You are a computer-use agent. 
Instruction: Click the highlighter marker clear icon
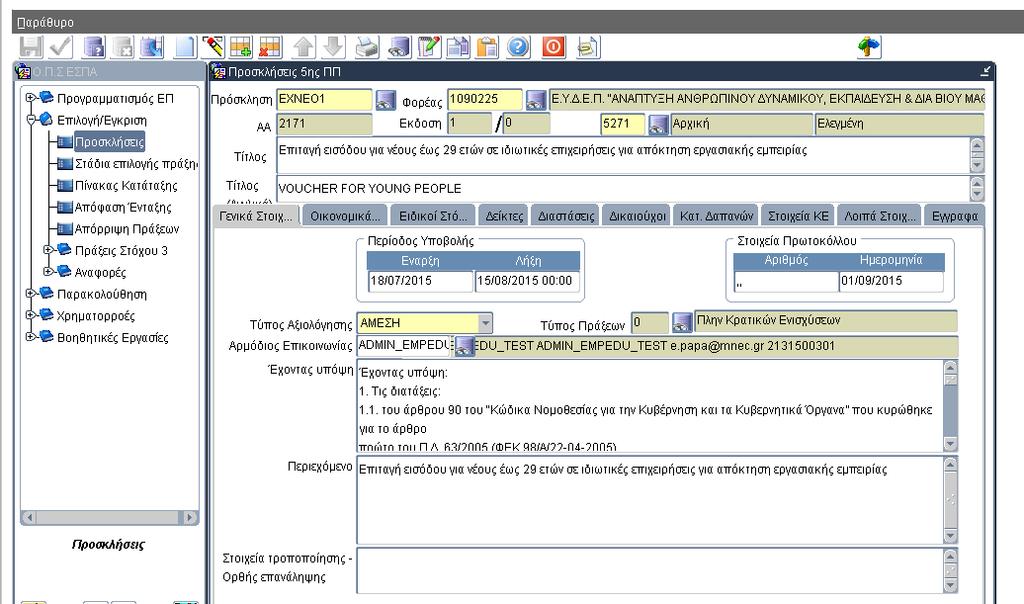pyautogui.click(x=213, y=47)
